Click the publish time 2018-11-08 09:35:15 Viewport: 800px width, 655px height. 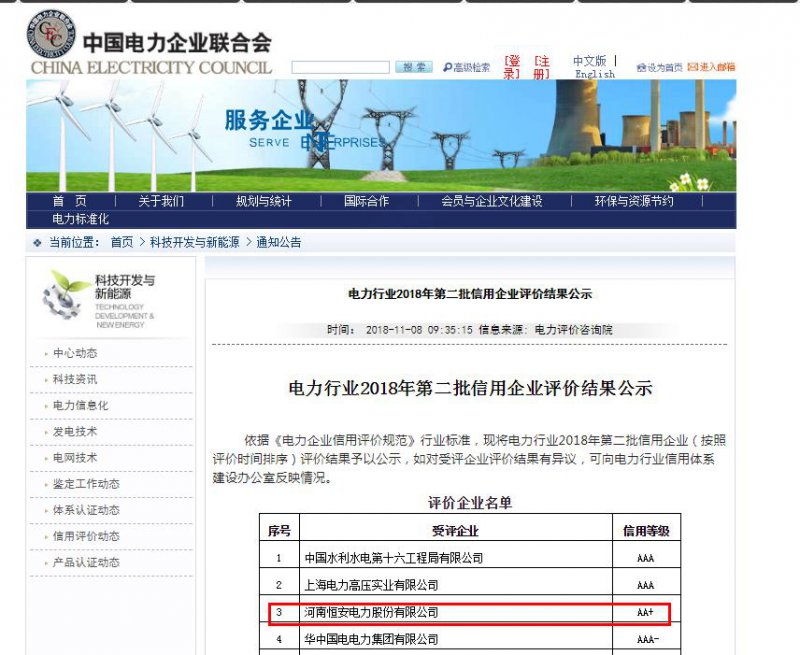click(419, 330)
